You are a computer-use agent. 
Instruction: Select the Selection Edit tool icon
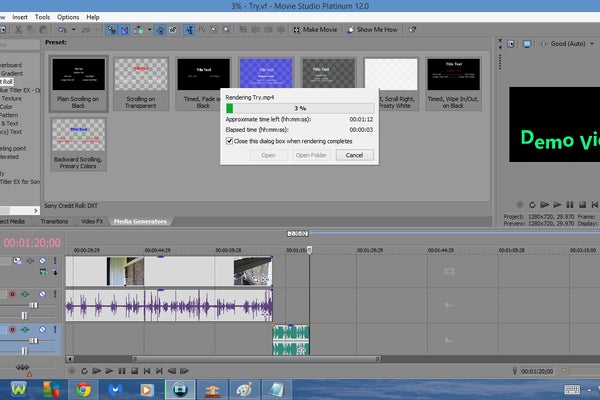click(x=214, y=29)
